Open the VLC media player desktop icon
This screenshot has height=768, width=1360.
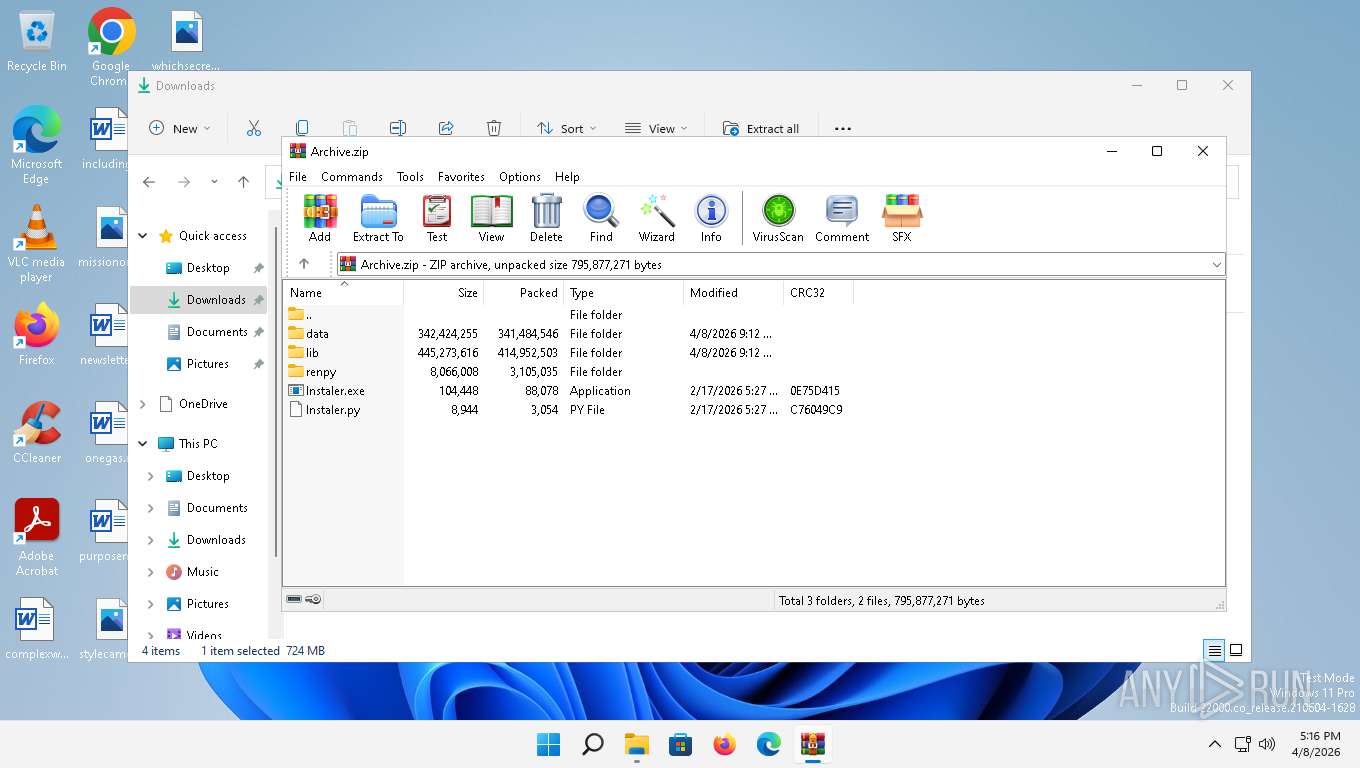(x=36, y=244)
